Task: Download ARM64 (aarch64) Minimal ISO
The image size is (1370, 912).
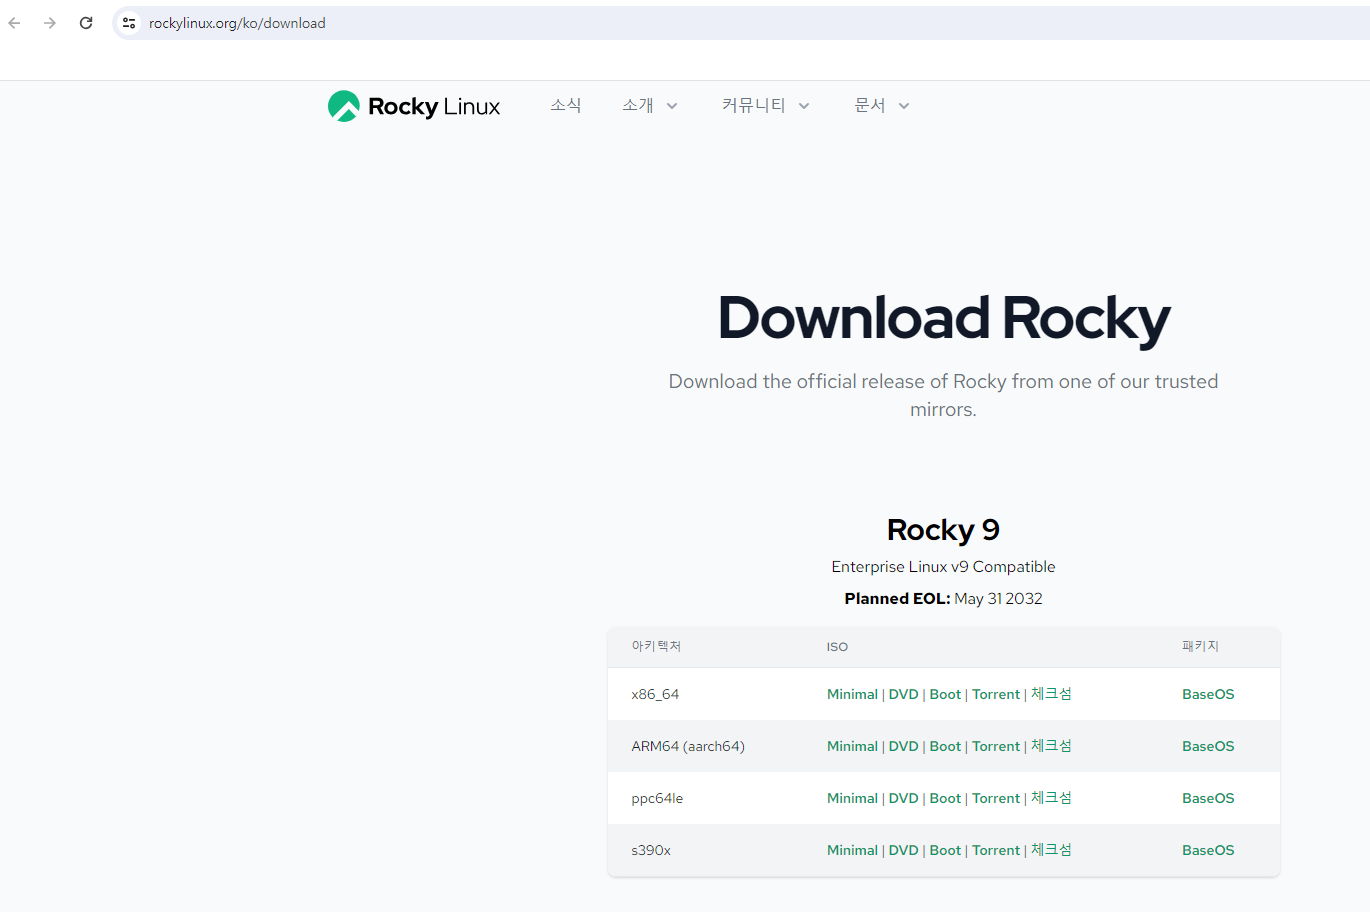Action: click(852, 746)
